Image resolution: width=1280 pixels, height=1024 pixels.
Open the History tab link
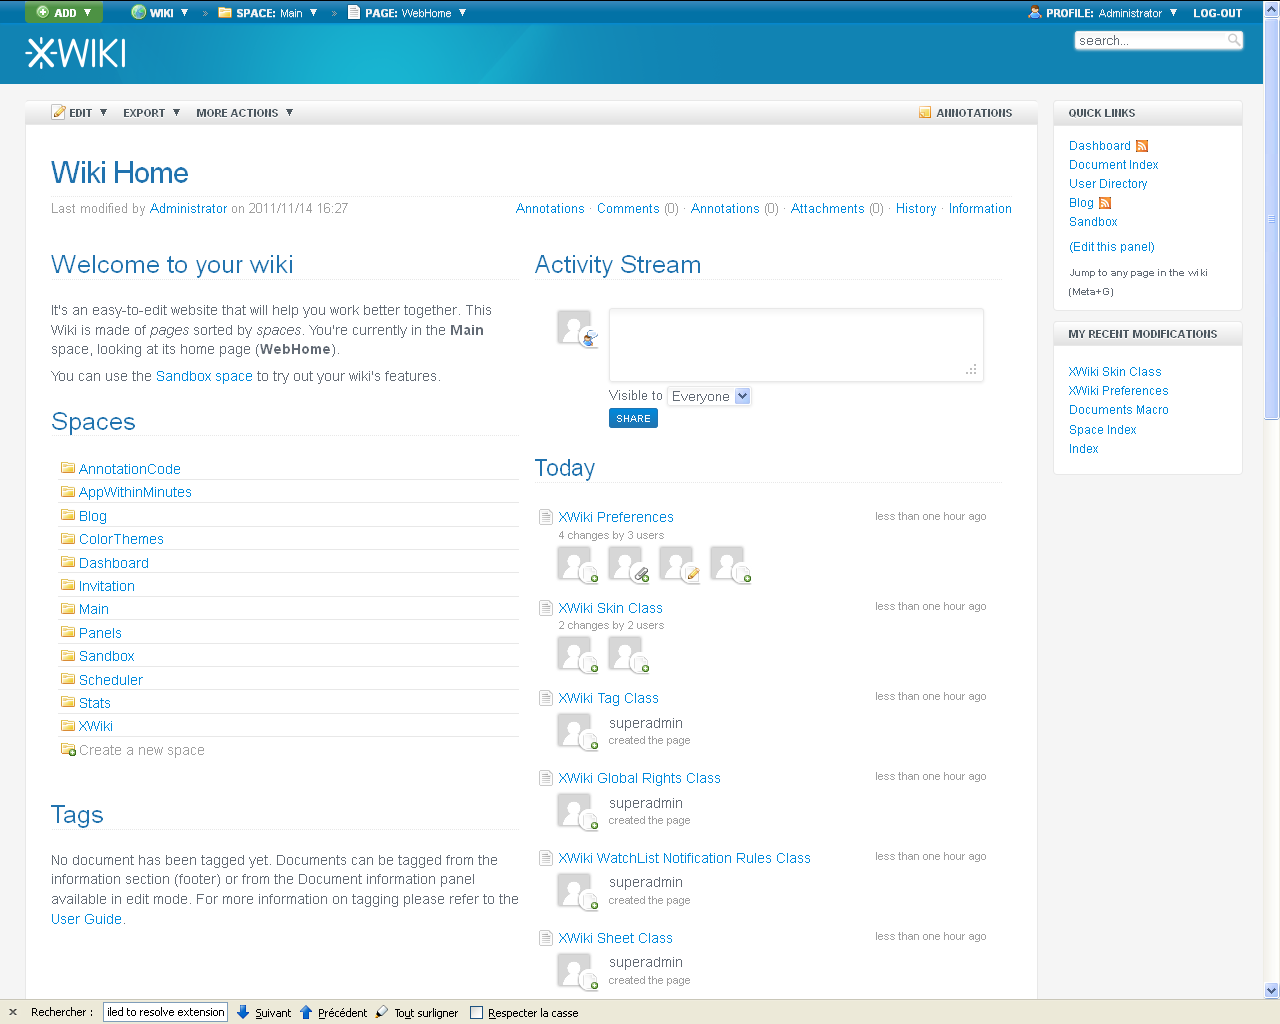[x=916, y=209]
